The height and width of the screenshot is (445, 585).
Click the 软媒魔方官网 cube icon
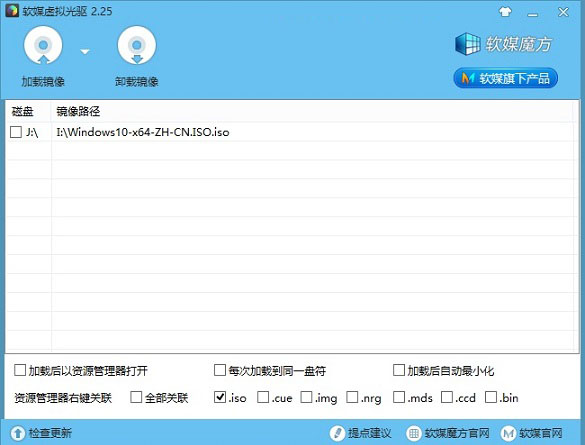pos(413,433)
